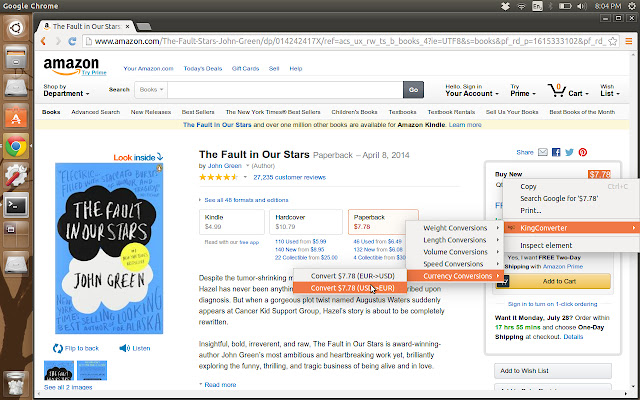Screen dimensions: 640x400
Task: Share on Twitter icon
Action: click(x=569, y=152)
